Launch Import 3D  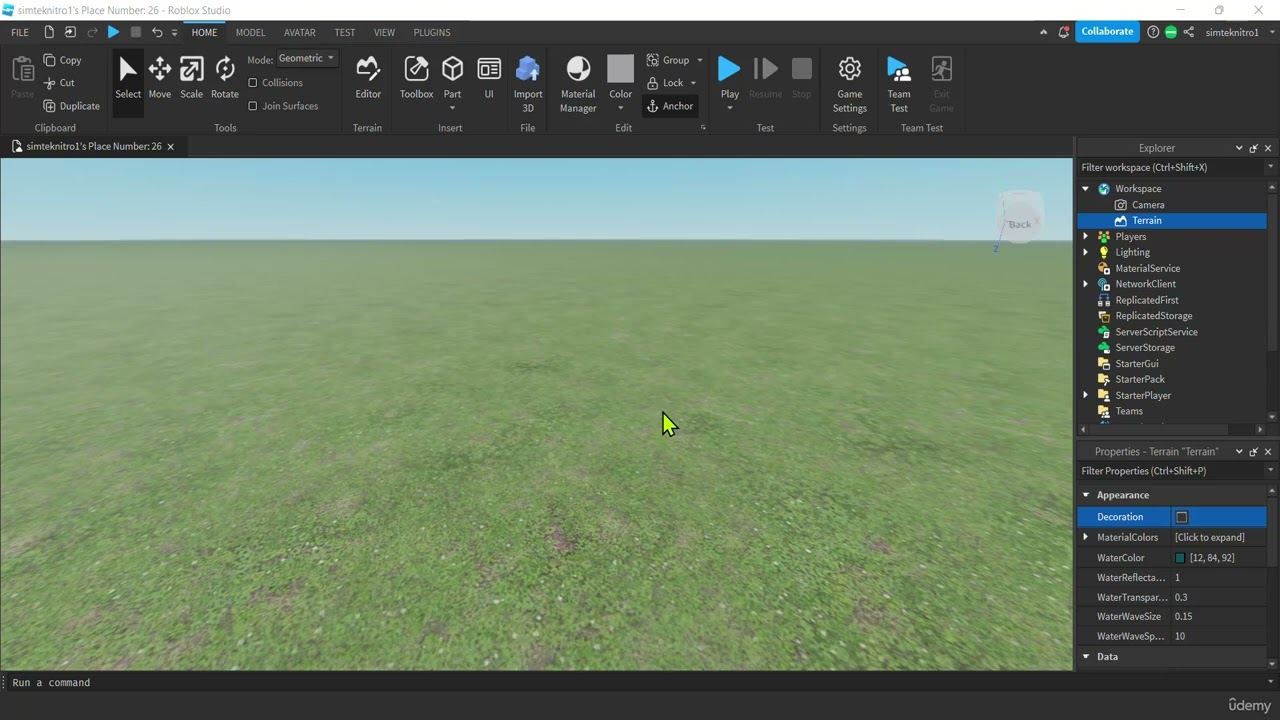pos(528,84)
